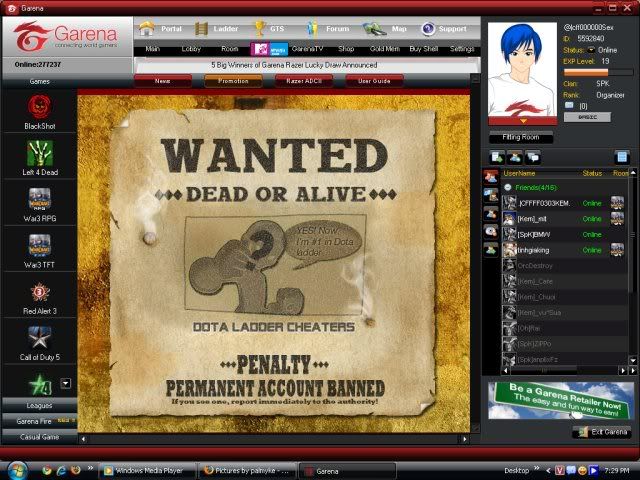Click the Map icon

(374, 29)
